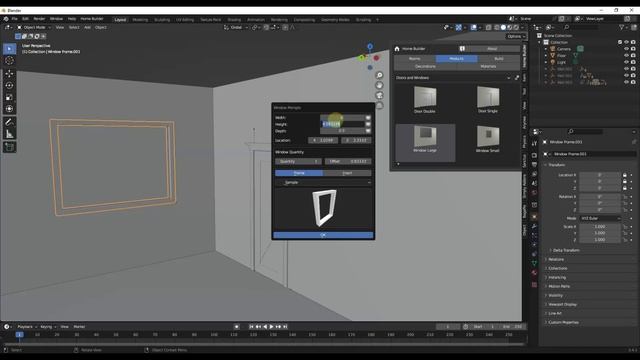This screenshot has width=640, height=360.
Task: Select the Measure tool
Action: tap(9, 134)
